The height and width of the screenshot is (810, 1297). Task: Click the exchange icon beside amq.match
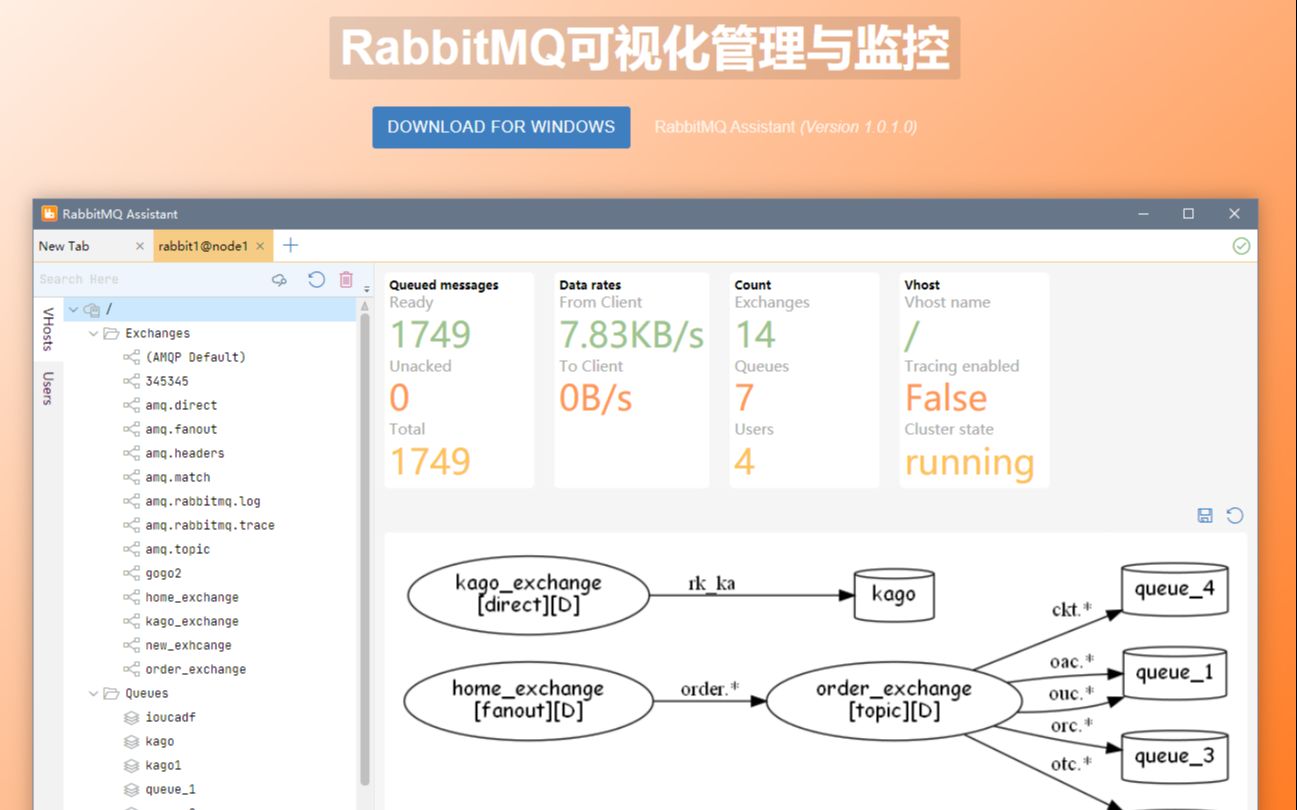[x=131, y=477]
